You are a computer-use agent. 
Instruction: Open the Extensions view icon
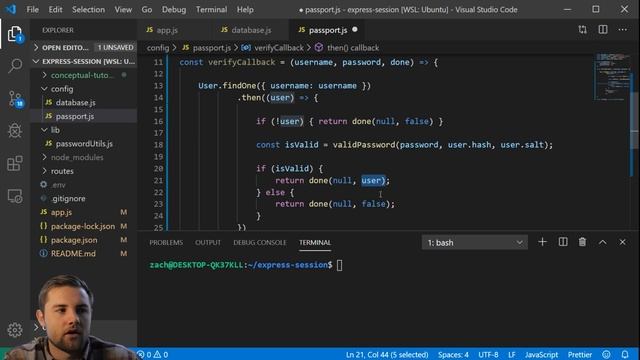tap(15, 164)
